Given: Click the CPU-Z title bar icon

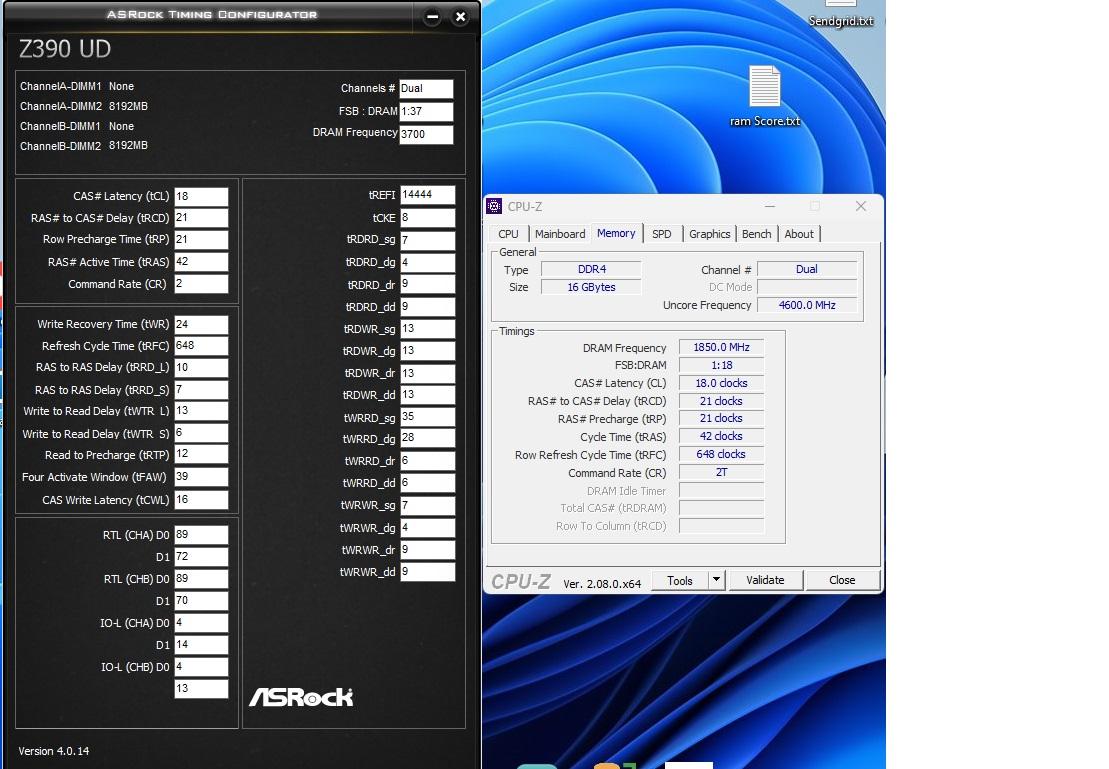Looking at the screenshot, I should coord(494,206).
